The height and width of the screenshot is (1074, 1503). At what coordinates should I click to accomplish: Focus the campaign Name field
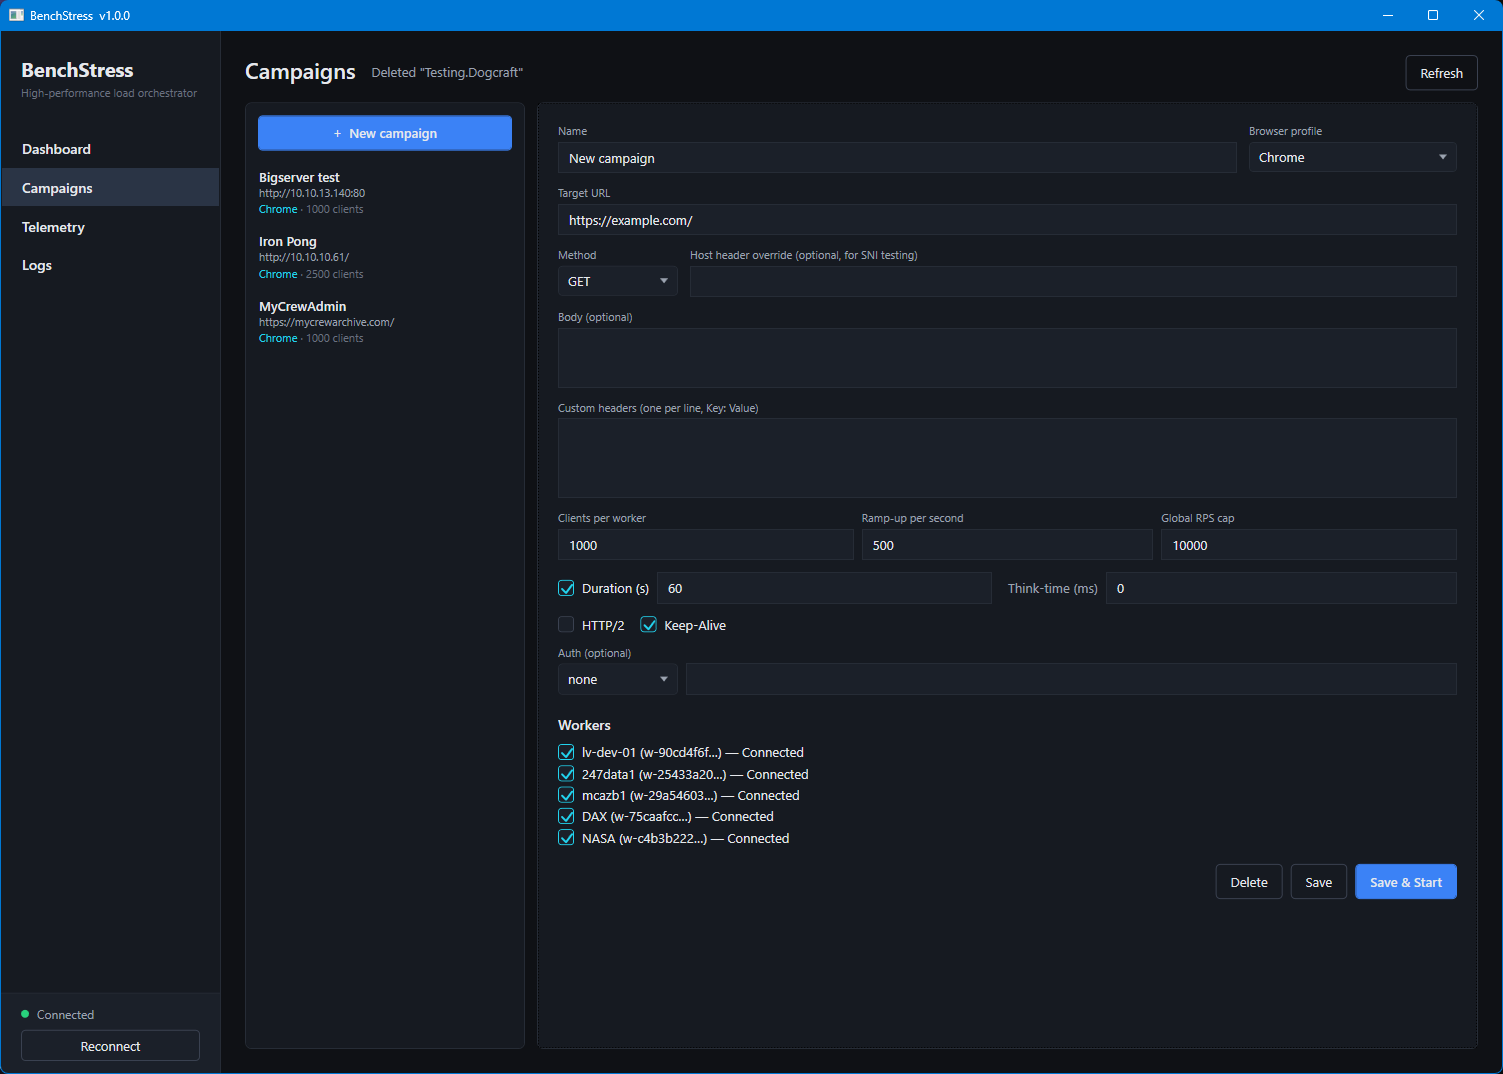click(x=897, y=158)
